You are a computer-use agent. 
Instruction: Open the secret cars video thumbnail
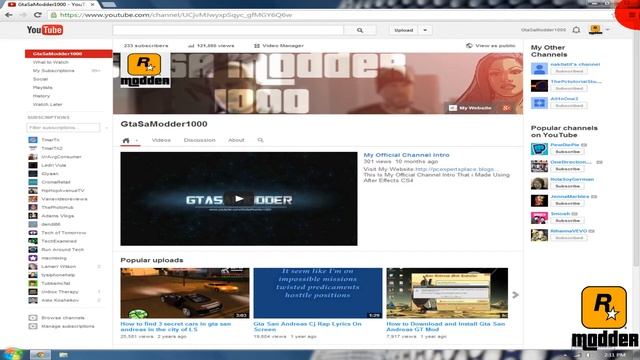[x=184, y=293]
